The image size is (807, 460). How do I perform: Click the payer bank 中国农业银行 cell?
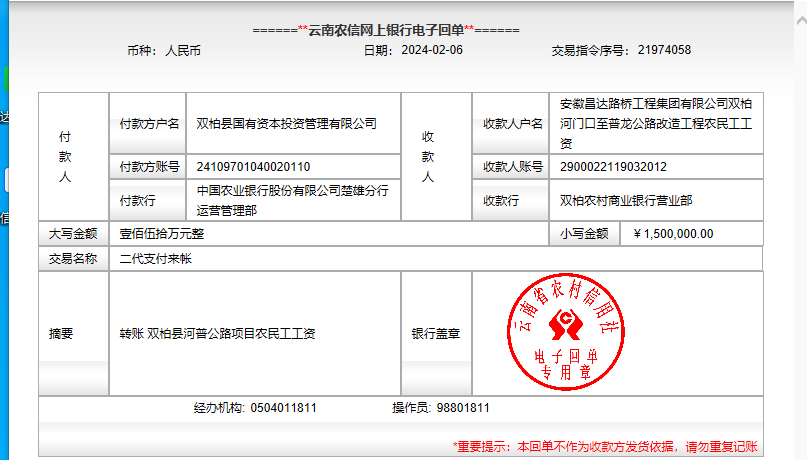click(x=292, y=200)
